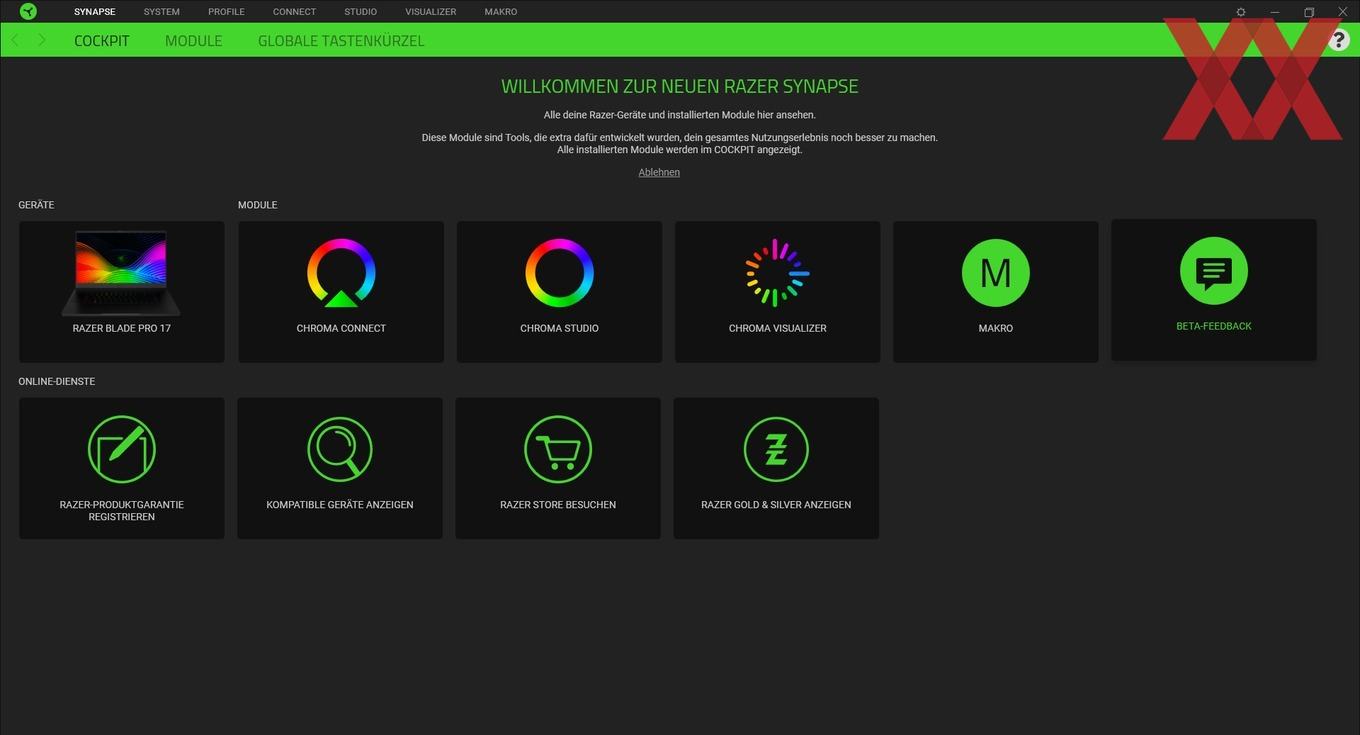This screenshot has width=1360, height=735.
Task: Click the BETA-FEEDBACK label text
Action: (x=1214, y=326)
